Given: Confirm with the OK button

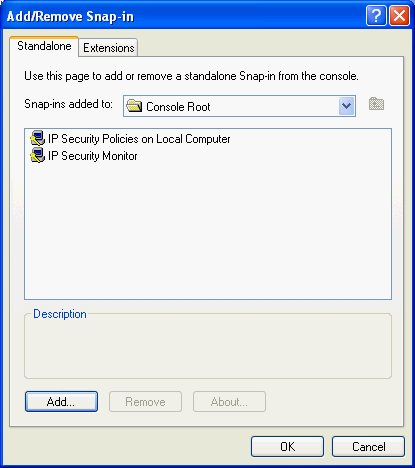Looking at the screenshot, I should 287,447.
